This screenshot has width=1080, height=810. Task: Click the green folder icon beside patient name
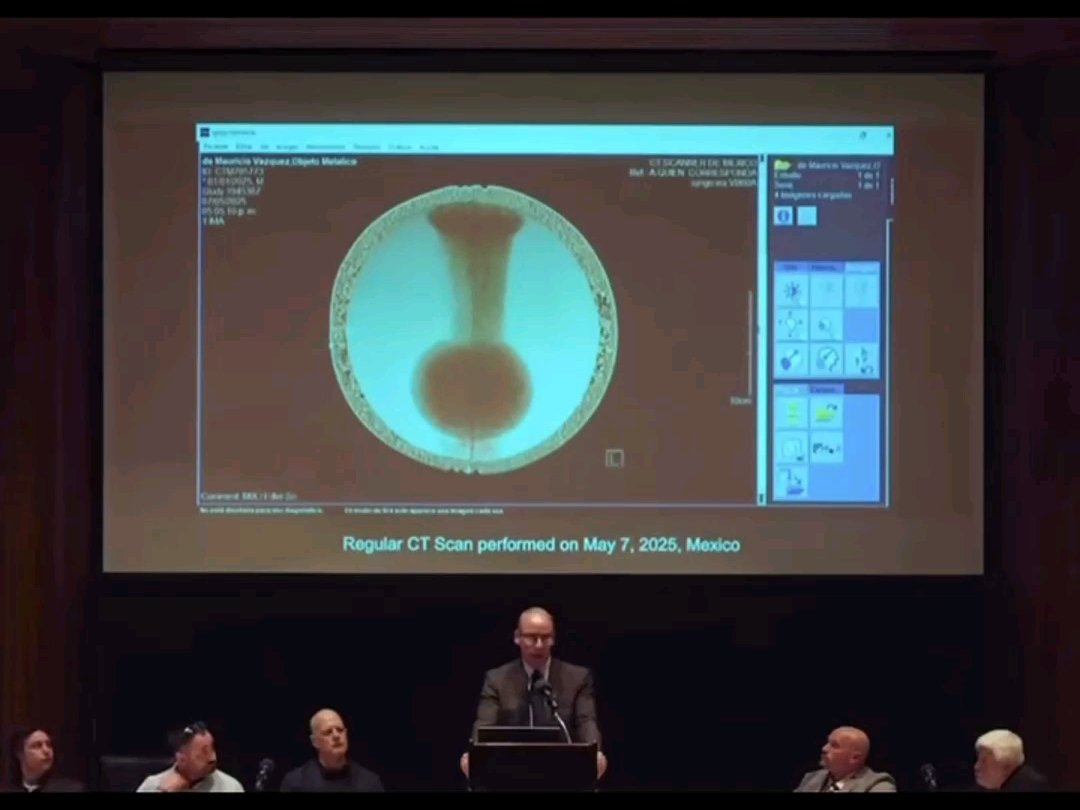click(x=782, y=165)
